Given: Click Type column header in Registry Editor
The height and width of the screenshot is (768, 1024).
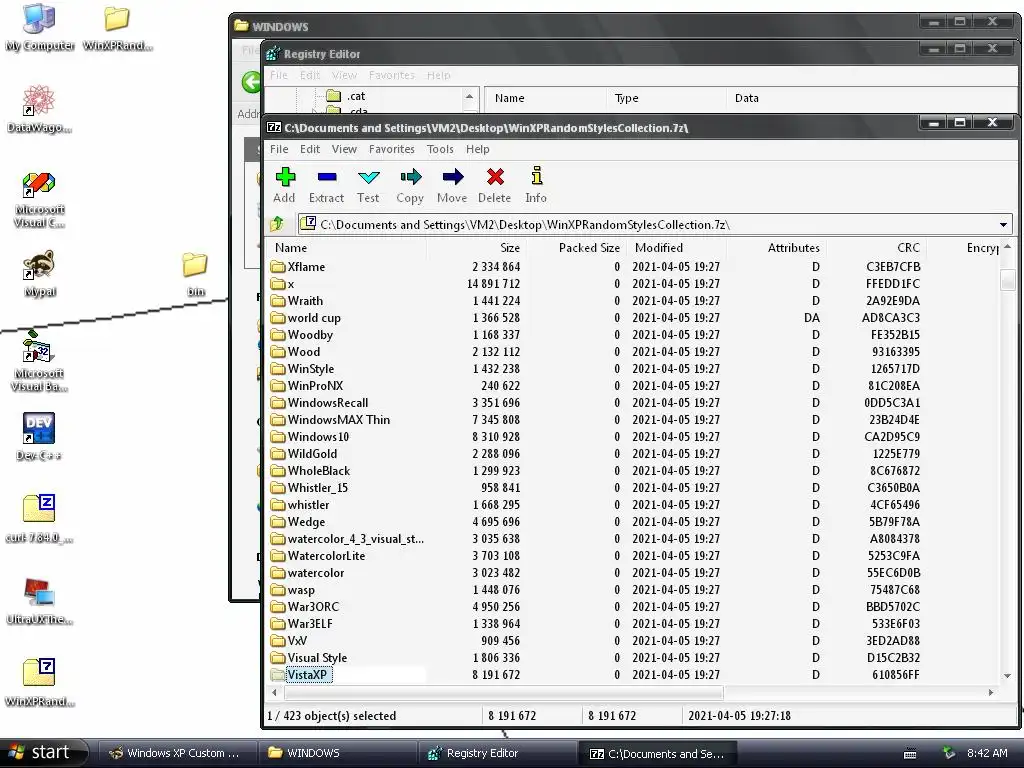Looking at the screenshot, I should point(666,98).
